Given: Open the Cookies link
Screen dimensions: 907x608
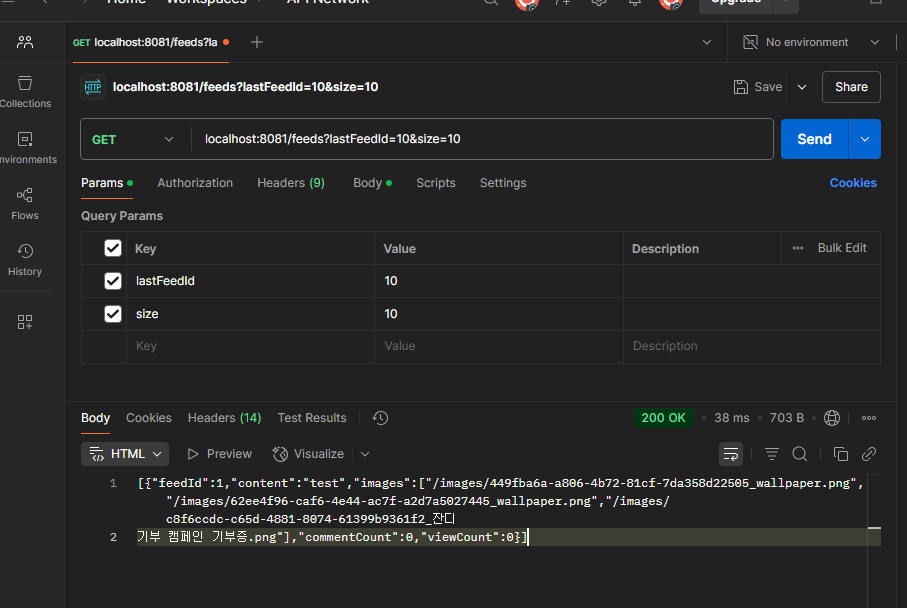Looking at the screenshot, I should point(853,183).
